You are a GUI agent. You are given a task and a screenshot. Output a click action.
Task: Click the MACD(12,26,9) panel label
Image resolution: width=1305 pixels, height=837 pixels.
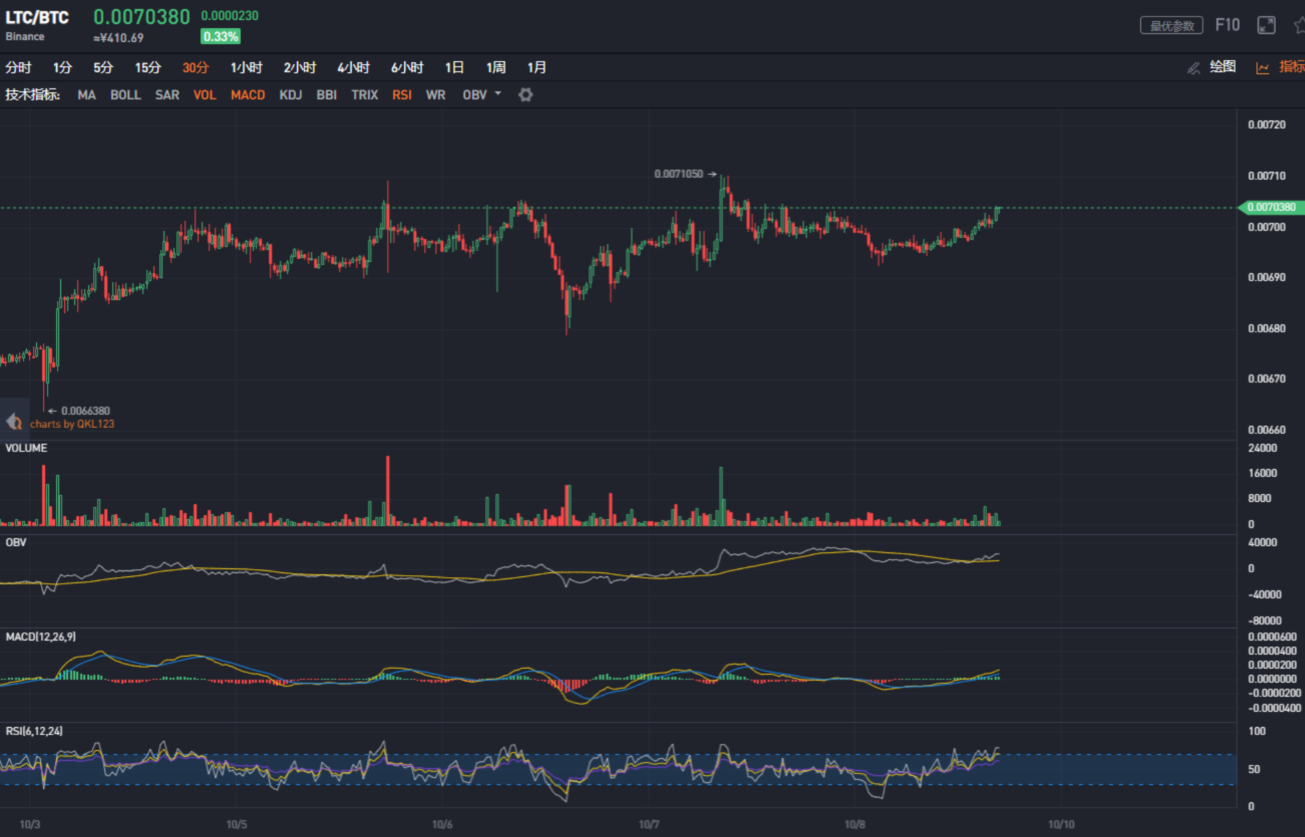click(x=40, y=636)
